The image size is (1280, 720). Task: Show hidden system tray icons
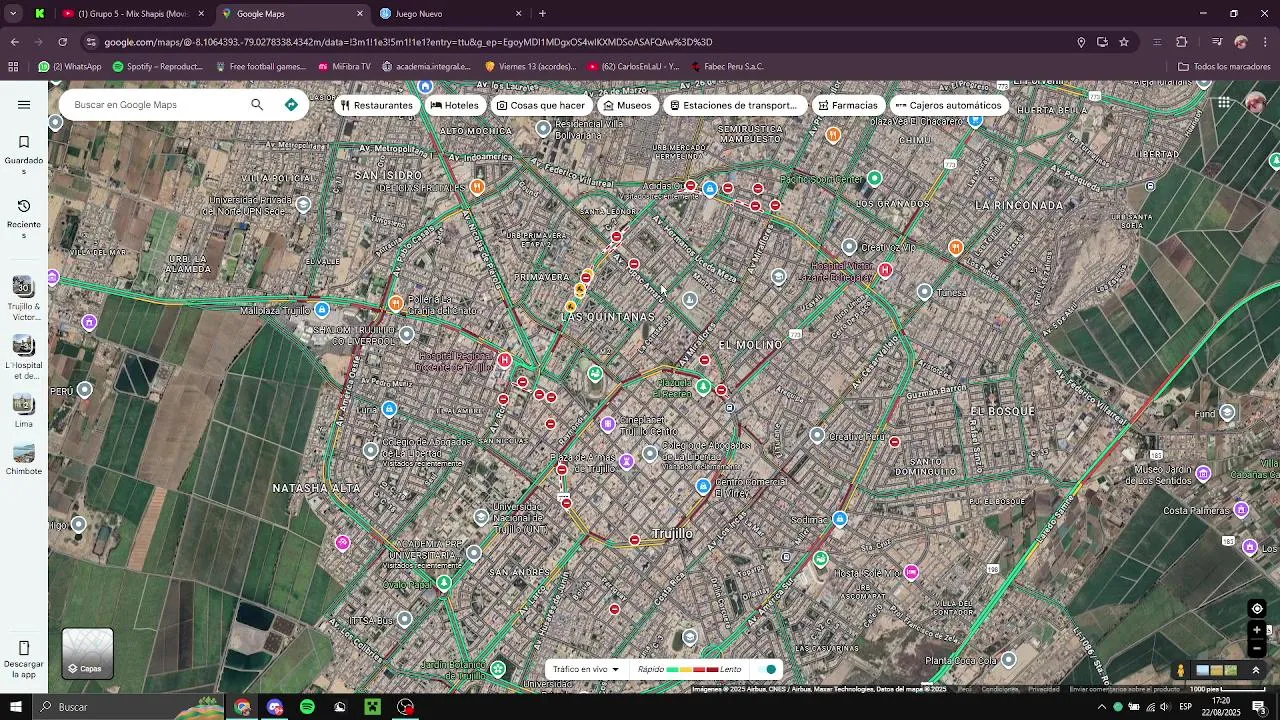coord(1101,707)
